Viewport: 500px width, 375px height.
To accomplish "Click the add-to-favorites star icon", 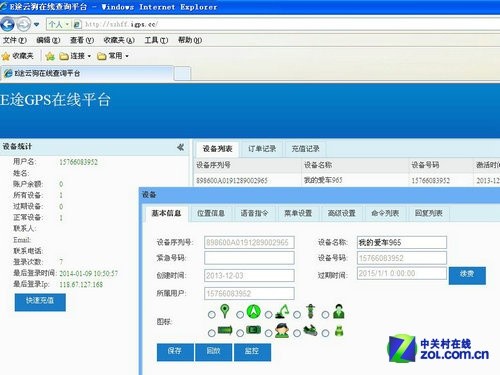I will click(50, 56).
